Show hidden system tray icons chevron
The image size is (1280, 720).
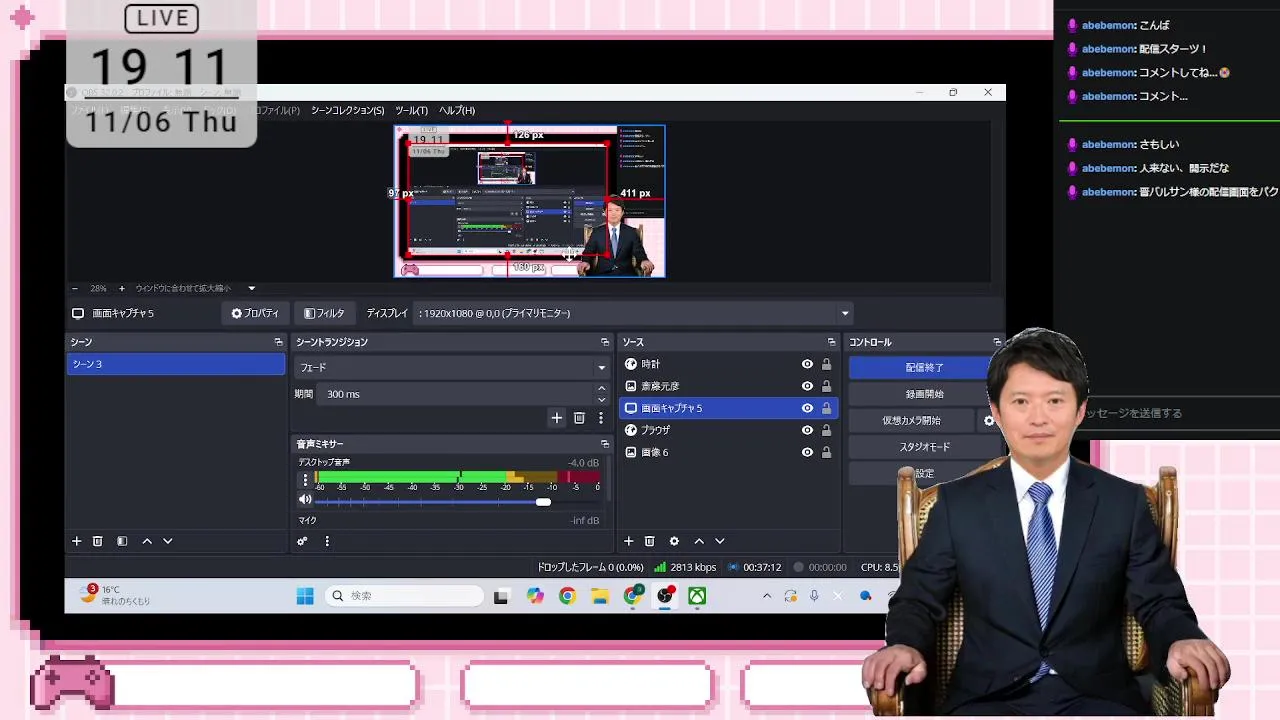click(x=767, y=596)
